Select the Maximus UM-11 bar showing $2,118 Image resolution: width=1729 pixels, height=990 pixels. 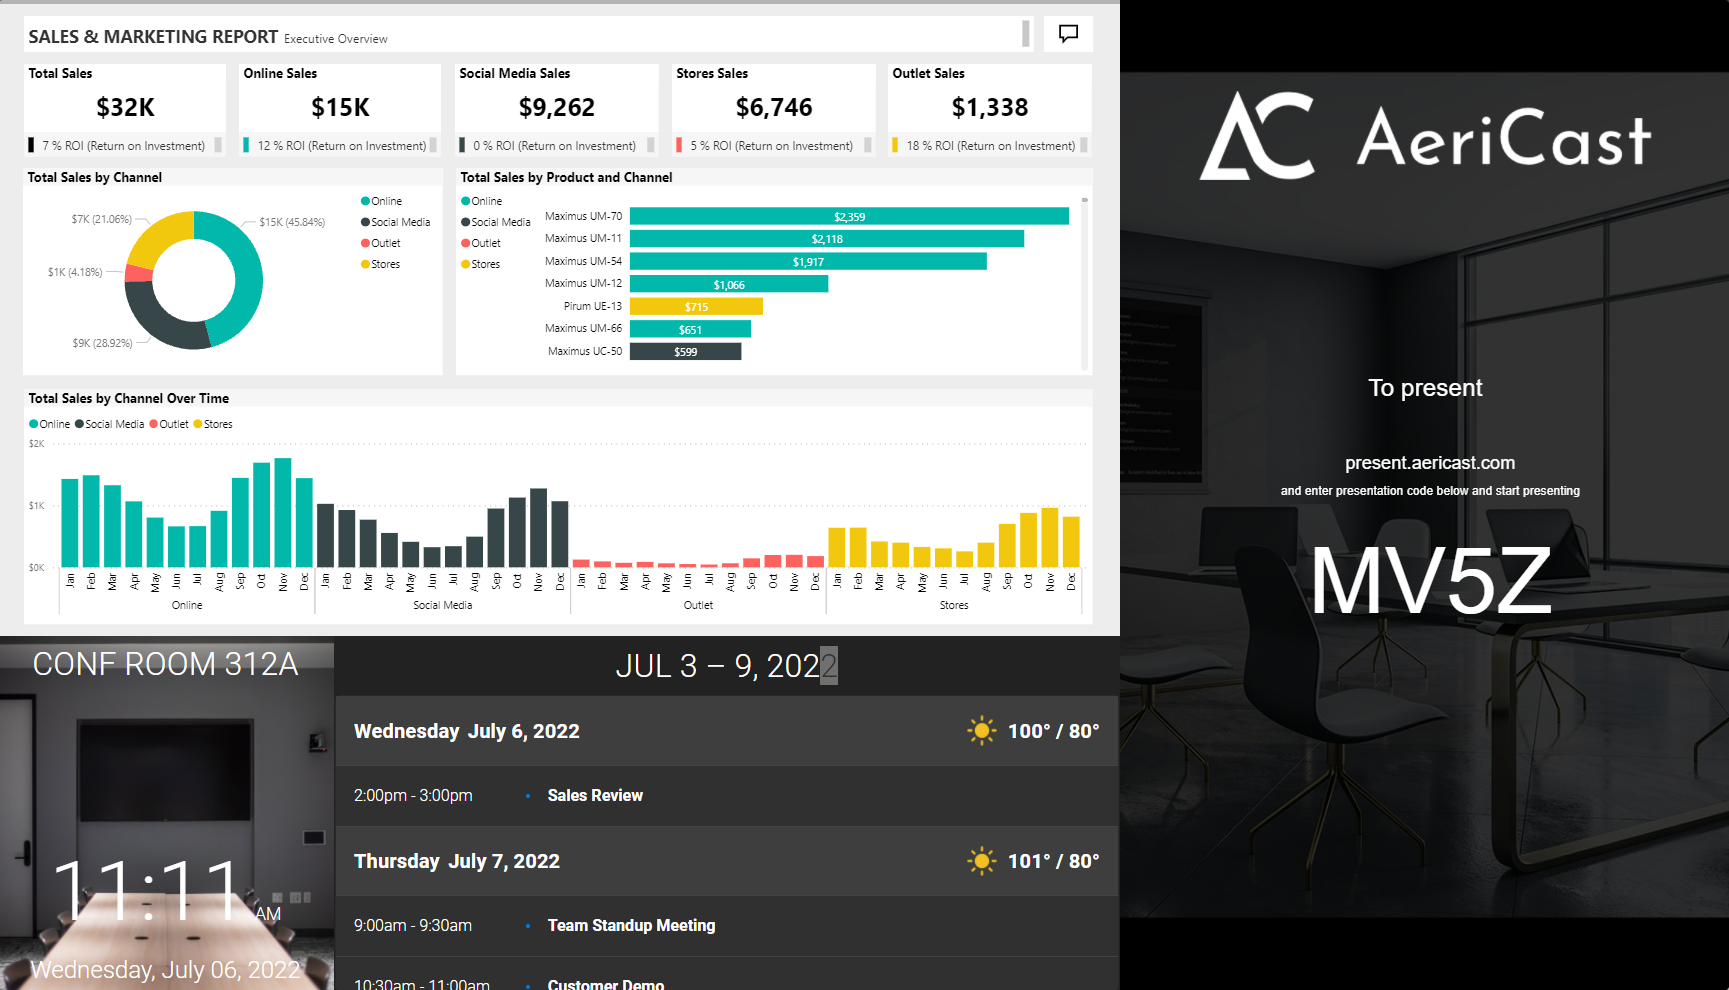pos(827,239)
